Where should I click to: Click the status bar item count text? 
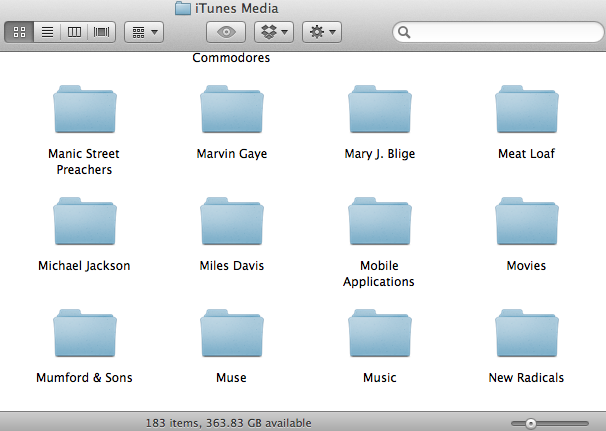228,423
